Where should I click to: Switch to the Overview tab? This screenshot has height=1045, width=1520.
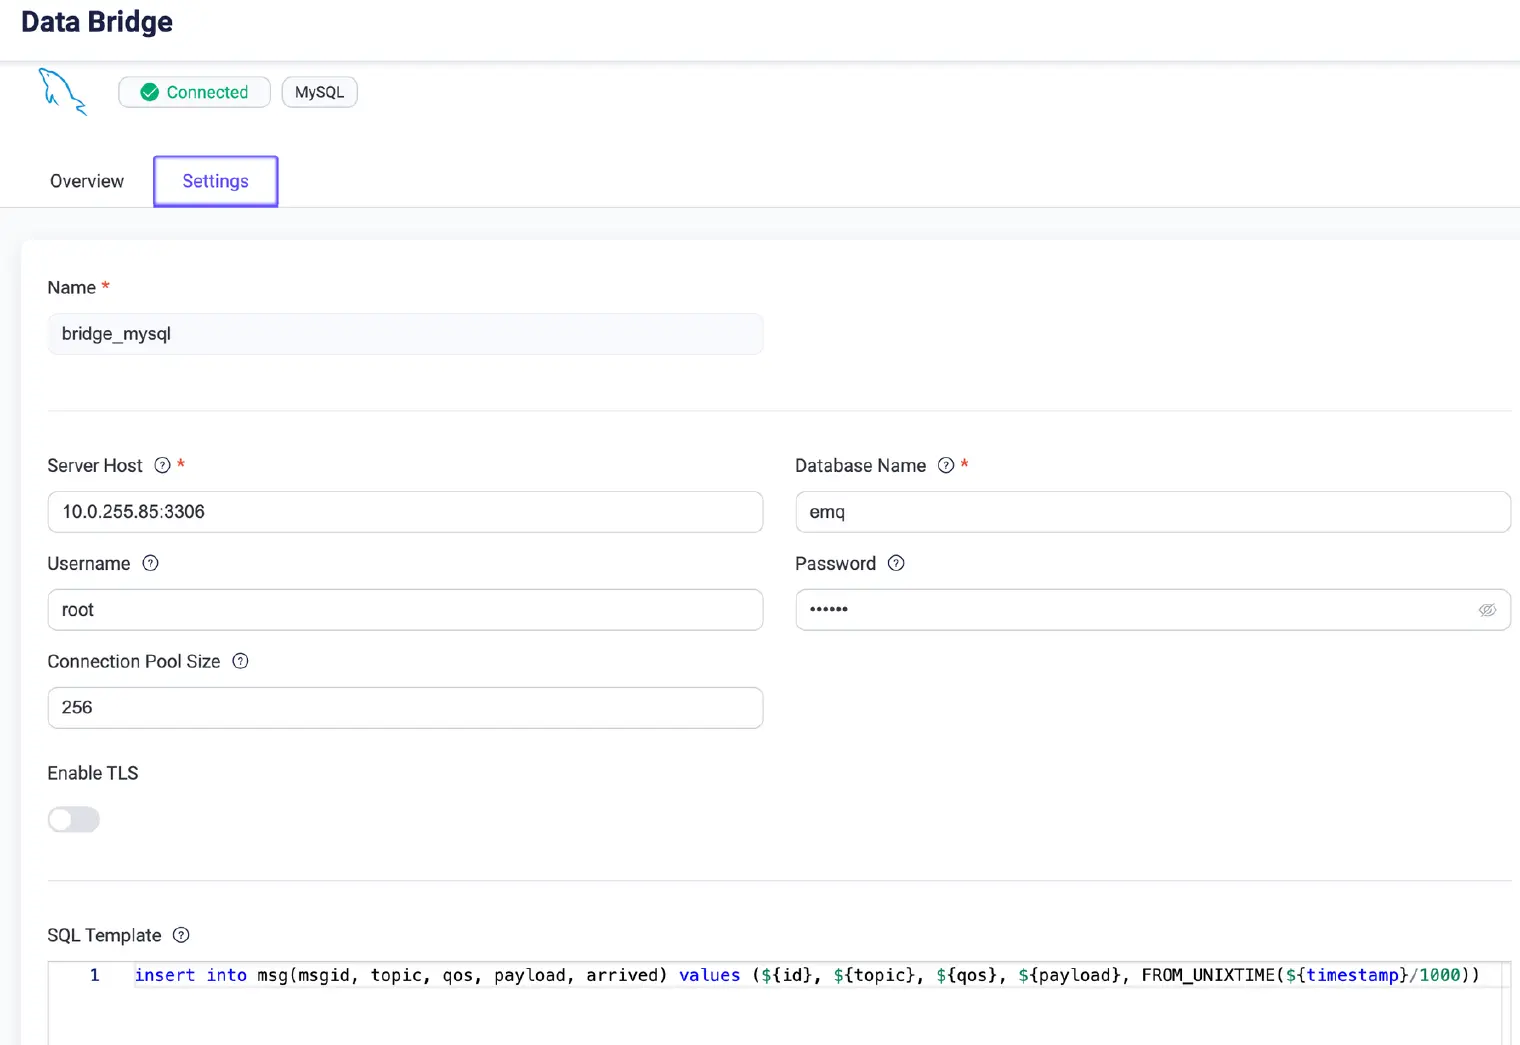point(87,181)
